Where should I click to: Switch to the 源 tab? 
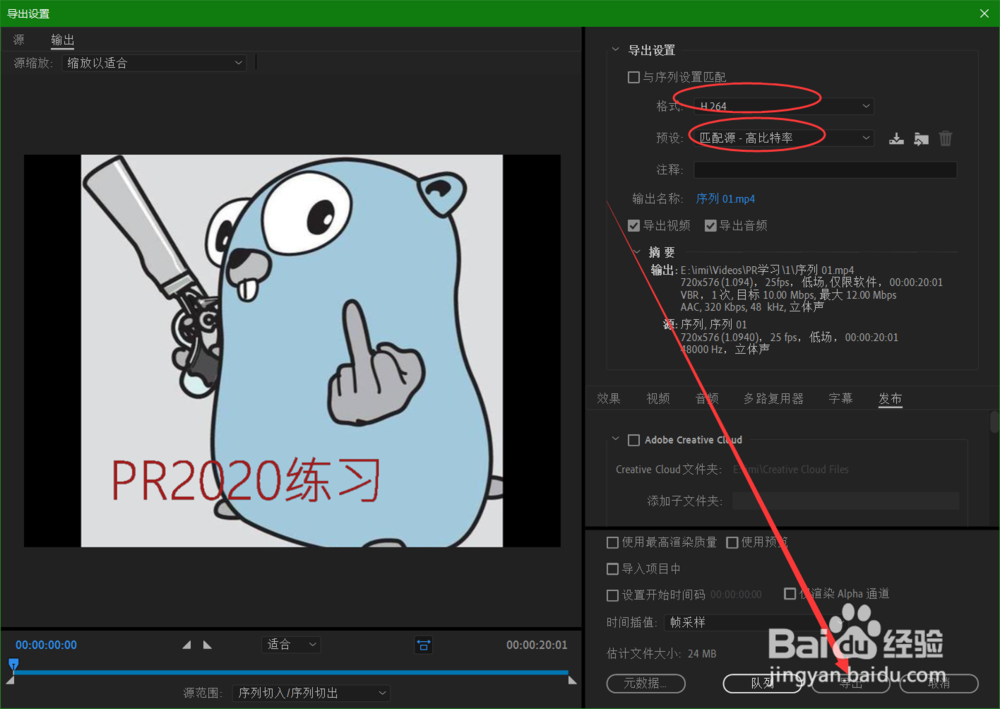(19, 40)
